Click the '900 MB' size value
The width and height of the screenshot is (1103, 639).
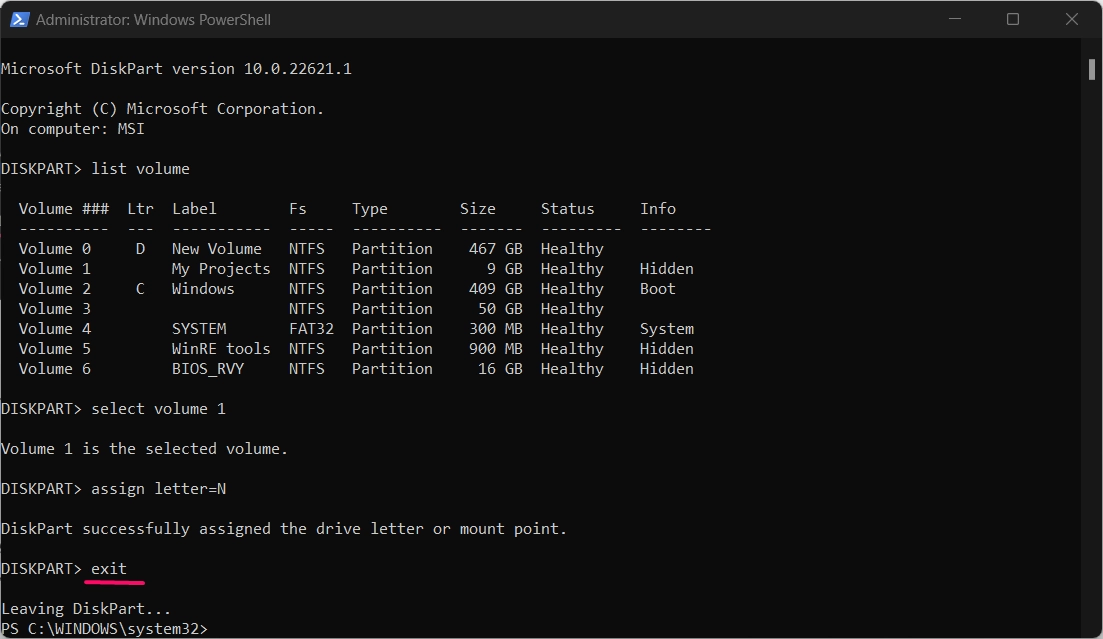(x=496, y=349)
